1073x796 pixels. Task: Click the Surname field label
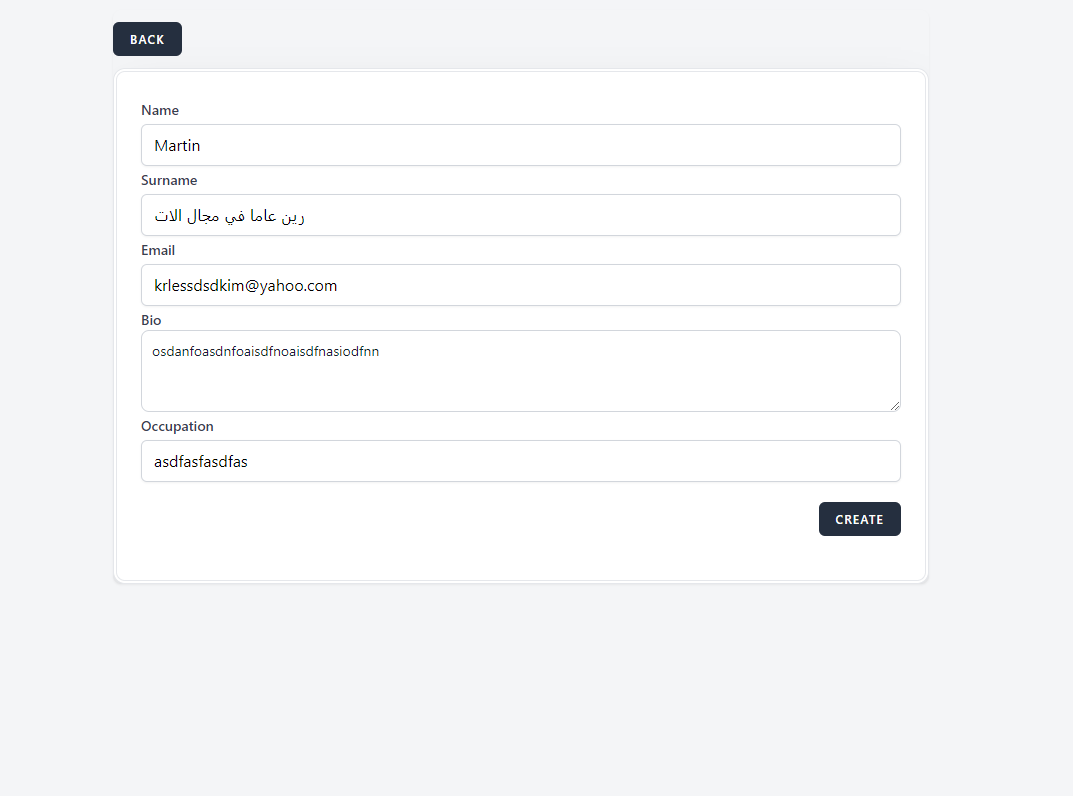tap(169, 180)
